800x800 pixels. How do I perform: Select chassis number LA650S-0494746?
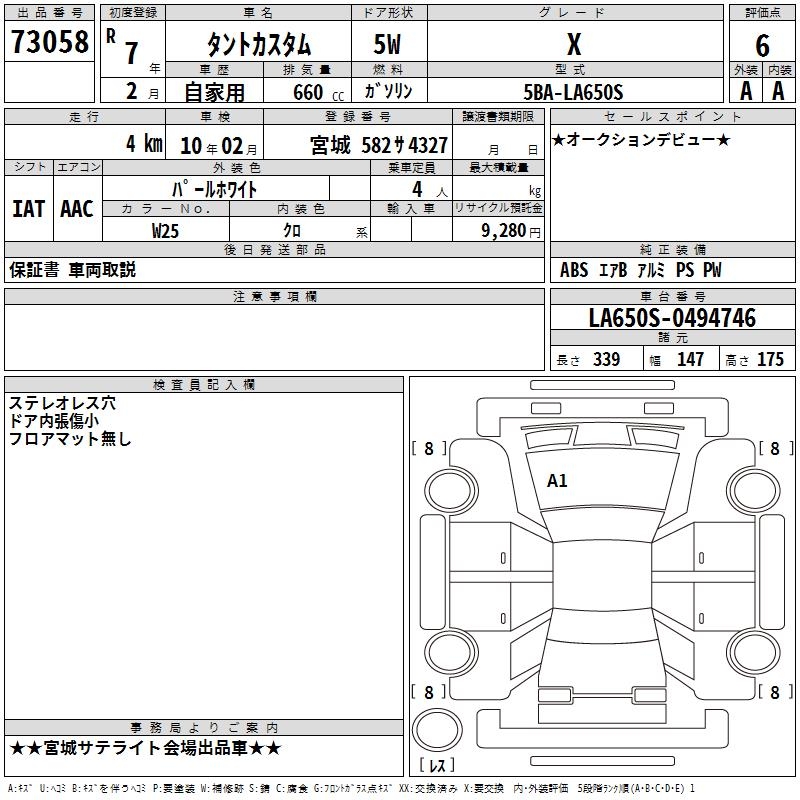pyautogui.click(x=672, y=317)
